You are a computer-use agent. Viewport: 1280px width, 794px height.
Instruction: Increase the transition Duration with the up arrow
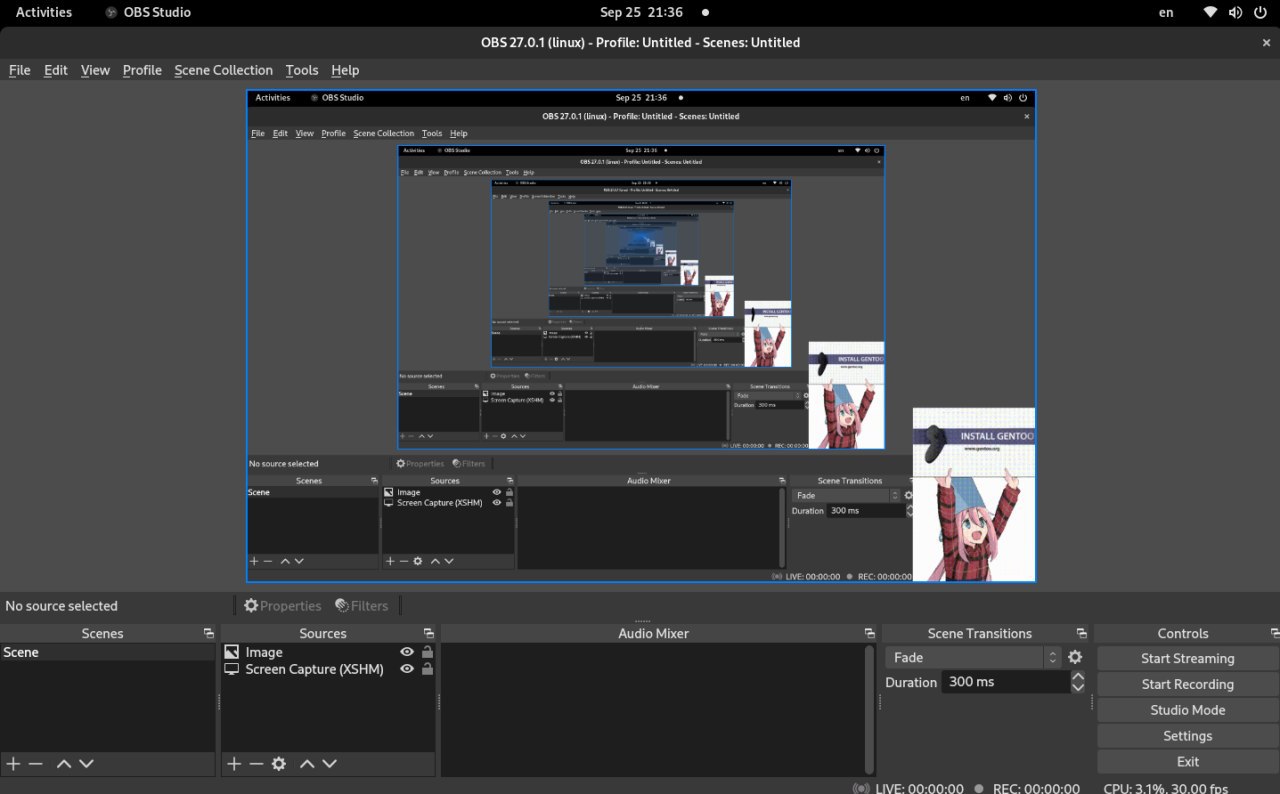1078,676
